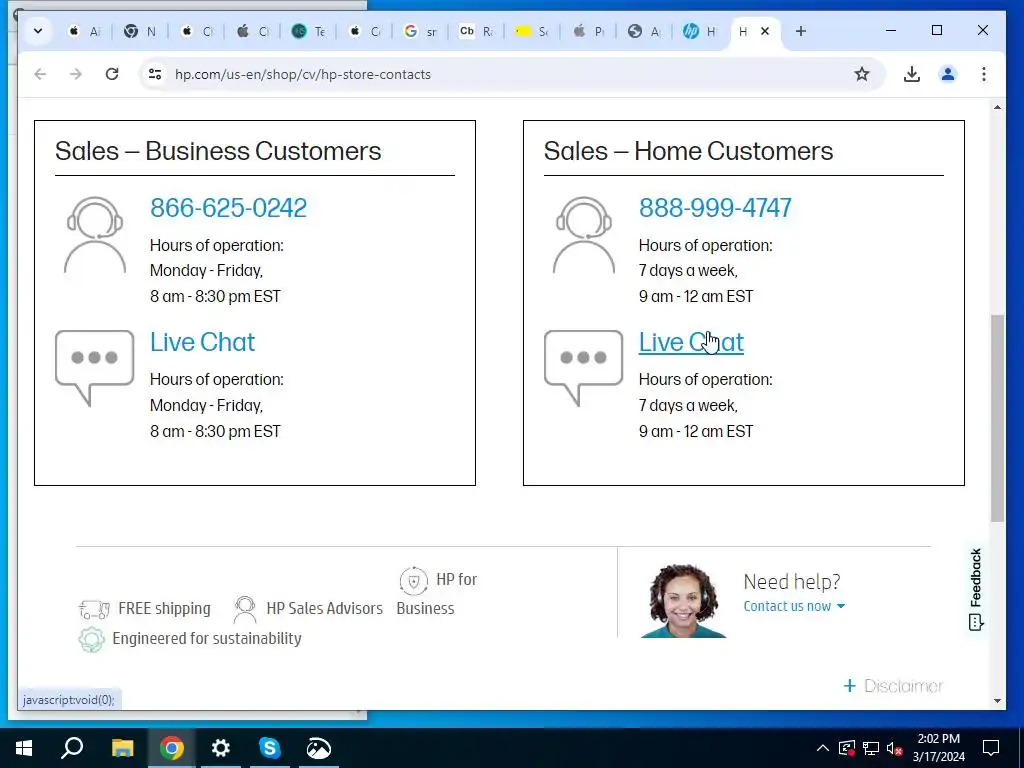1024x768 pixels.
Task: Click the FREE shipping text
Action: pyautogui.click(x=165, y=609)
